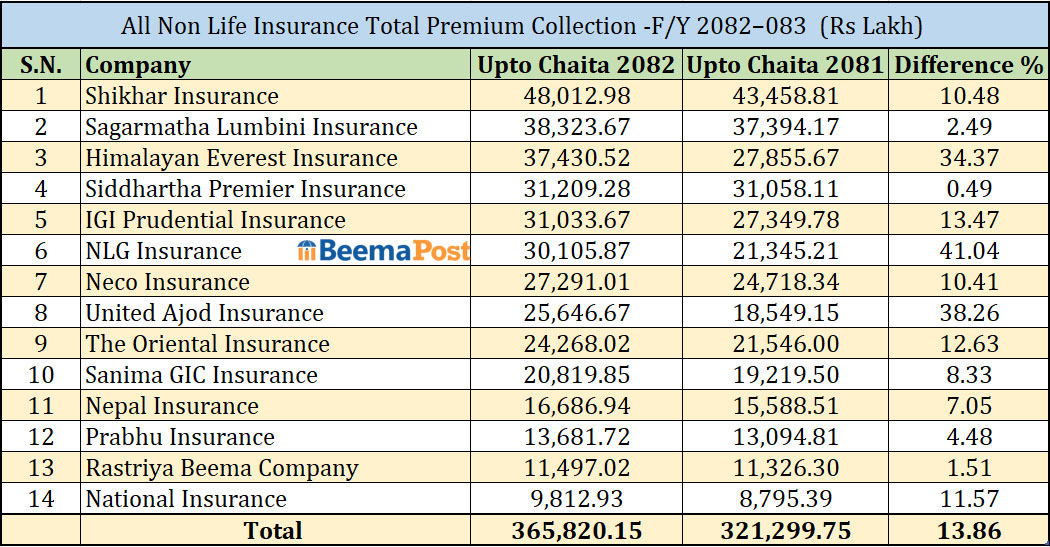Screen dimensions: 1050x547
Task: Select the total 365,820.15 cell
Action: 576,531
